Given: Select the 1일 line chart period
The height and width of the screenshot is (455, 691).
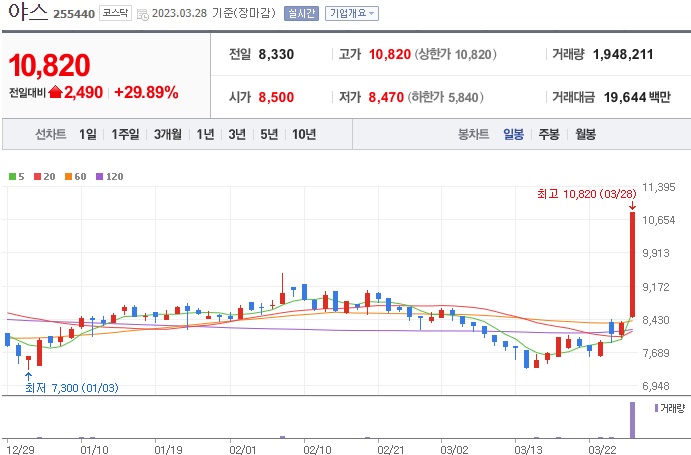Looking at the screenshot, I should coord(87,134).
